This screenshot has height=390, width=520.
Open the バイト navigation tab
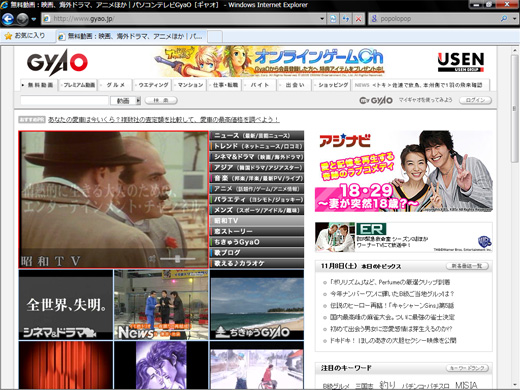259,85
